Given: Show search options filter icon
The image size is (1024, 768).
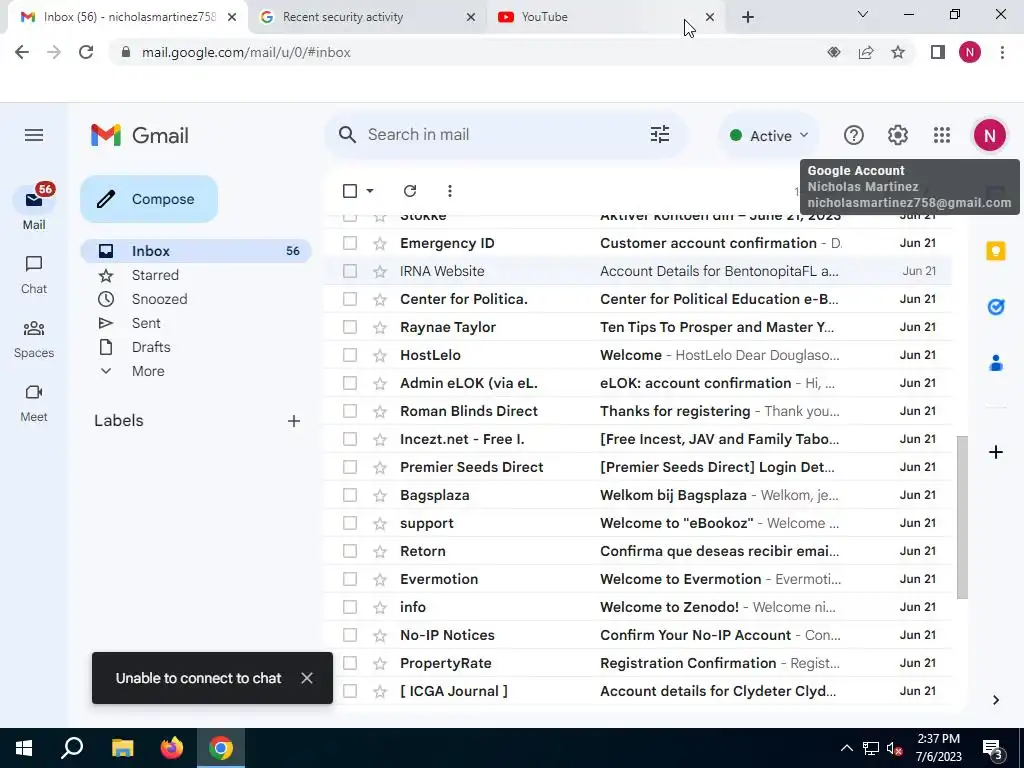Looking at the screenshot, I should 660,135.
